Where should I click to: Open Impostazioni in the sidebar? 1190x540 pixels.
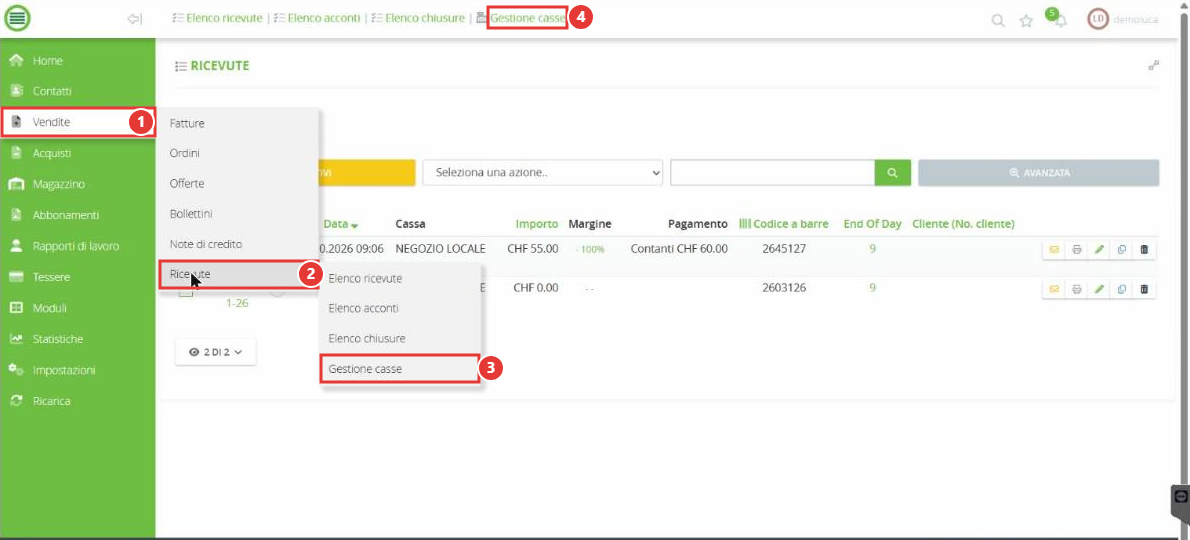coord(77,370)
